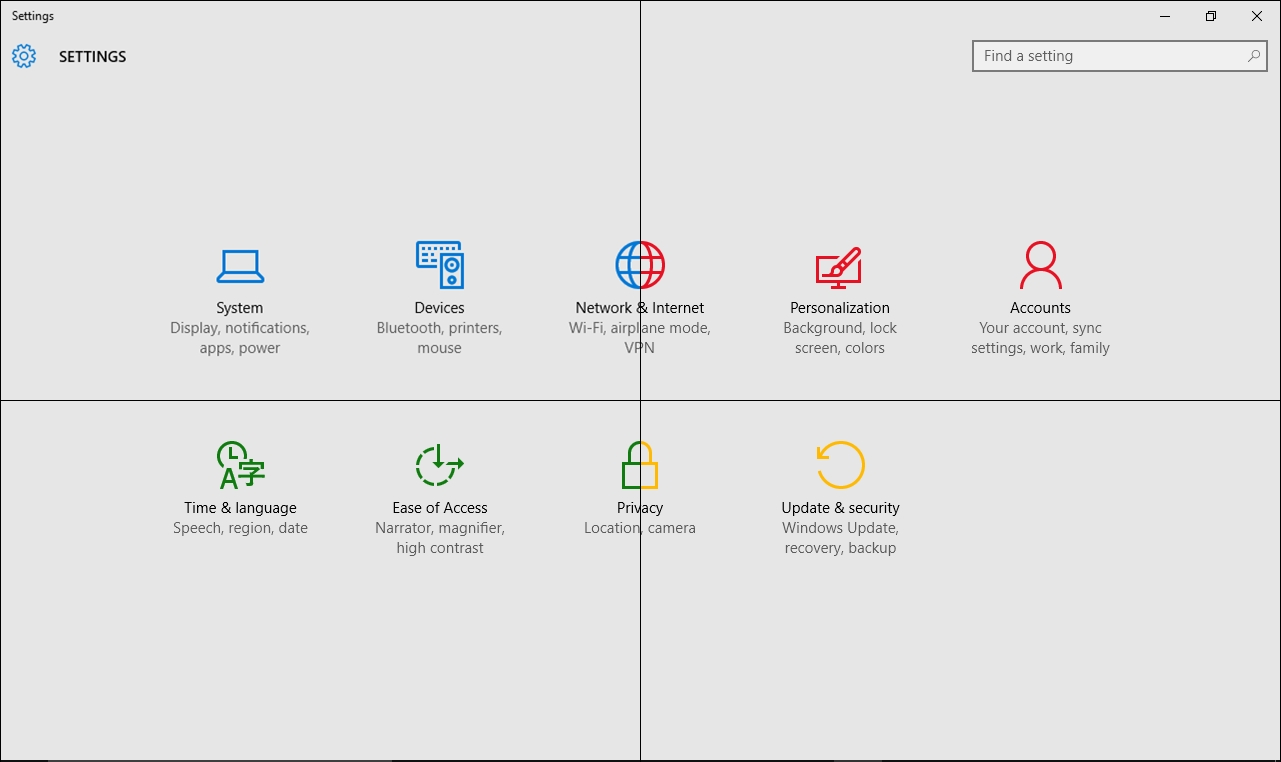Open Time & language clock icon
The image size is (1281, 762).
[x=240, y=465]
